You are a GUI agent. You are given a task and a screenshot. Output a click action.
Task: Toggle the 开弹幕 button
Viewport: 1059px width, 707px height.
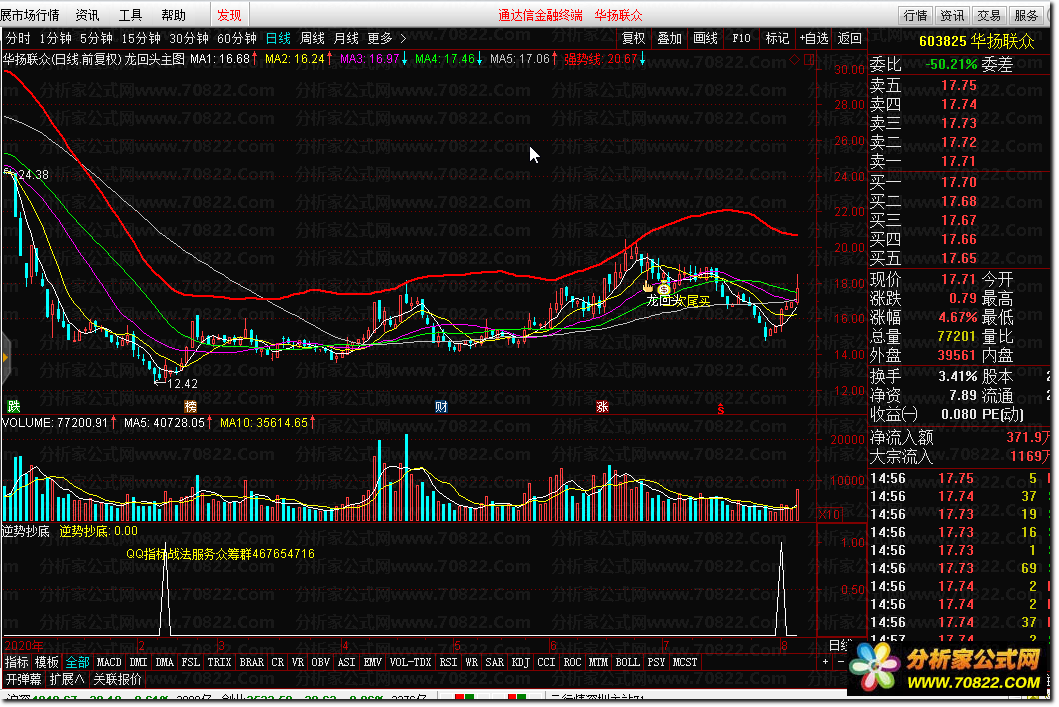(x=24, y=679)
